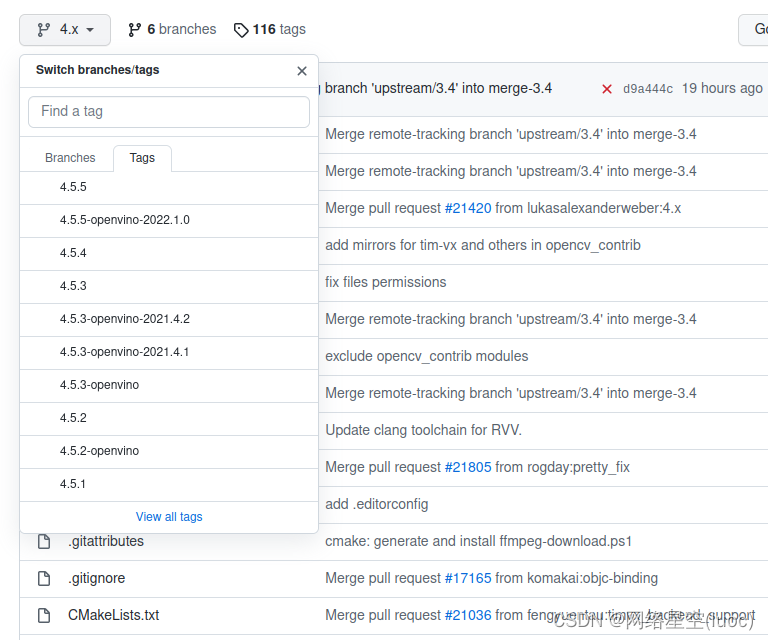Open pull request #21036 link
Screen dimensions: 768x640
[x=468, y=615]
